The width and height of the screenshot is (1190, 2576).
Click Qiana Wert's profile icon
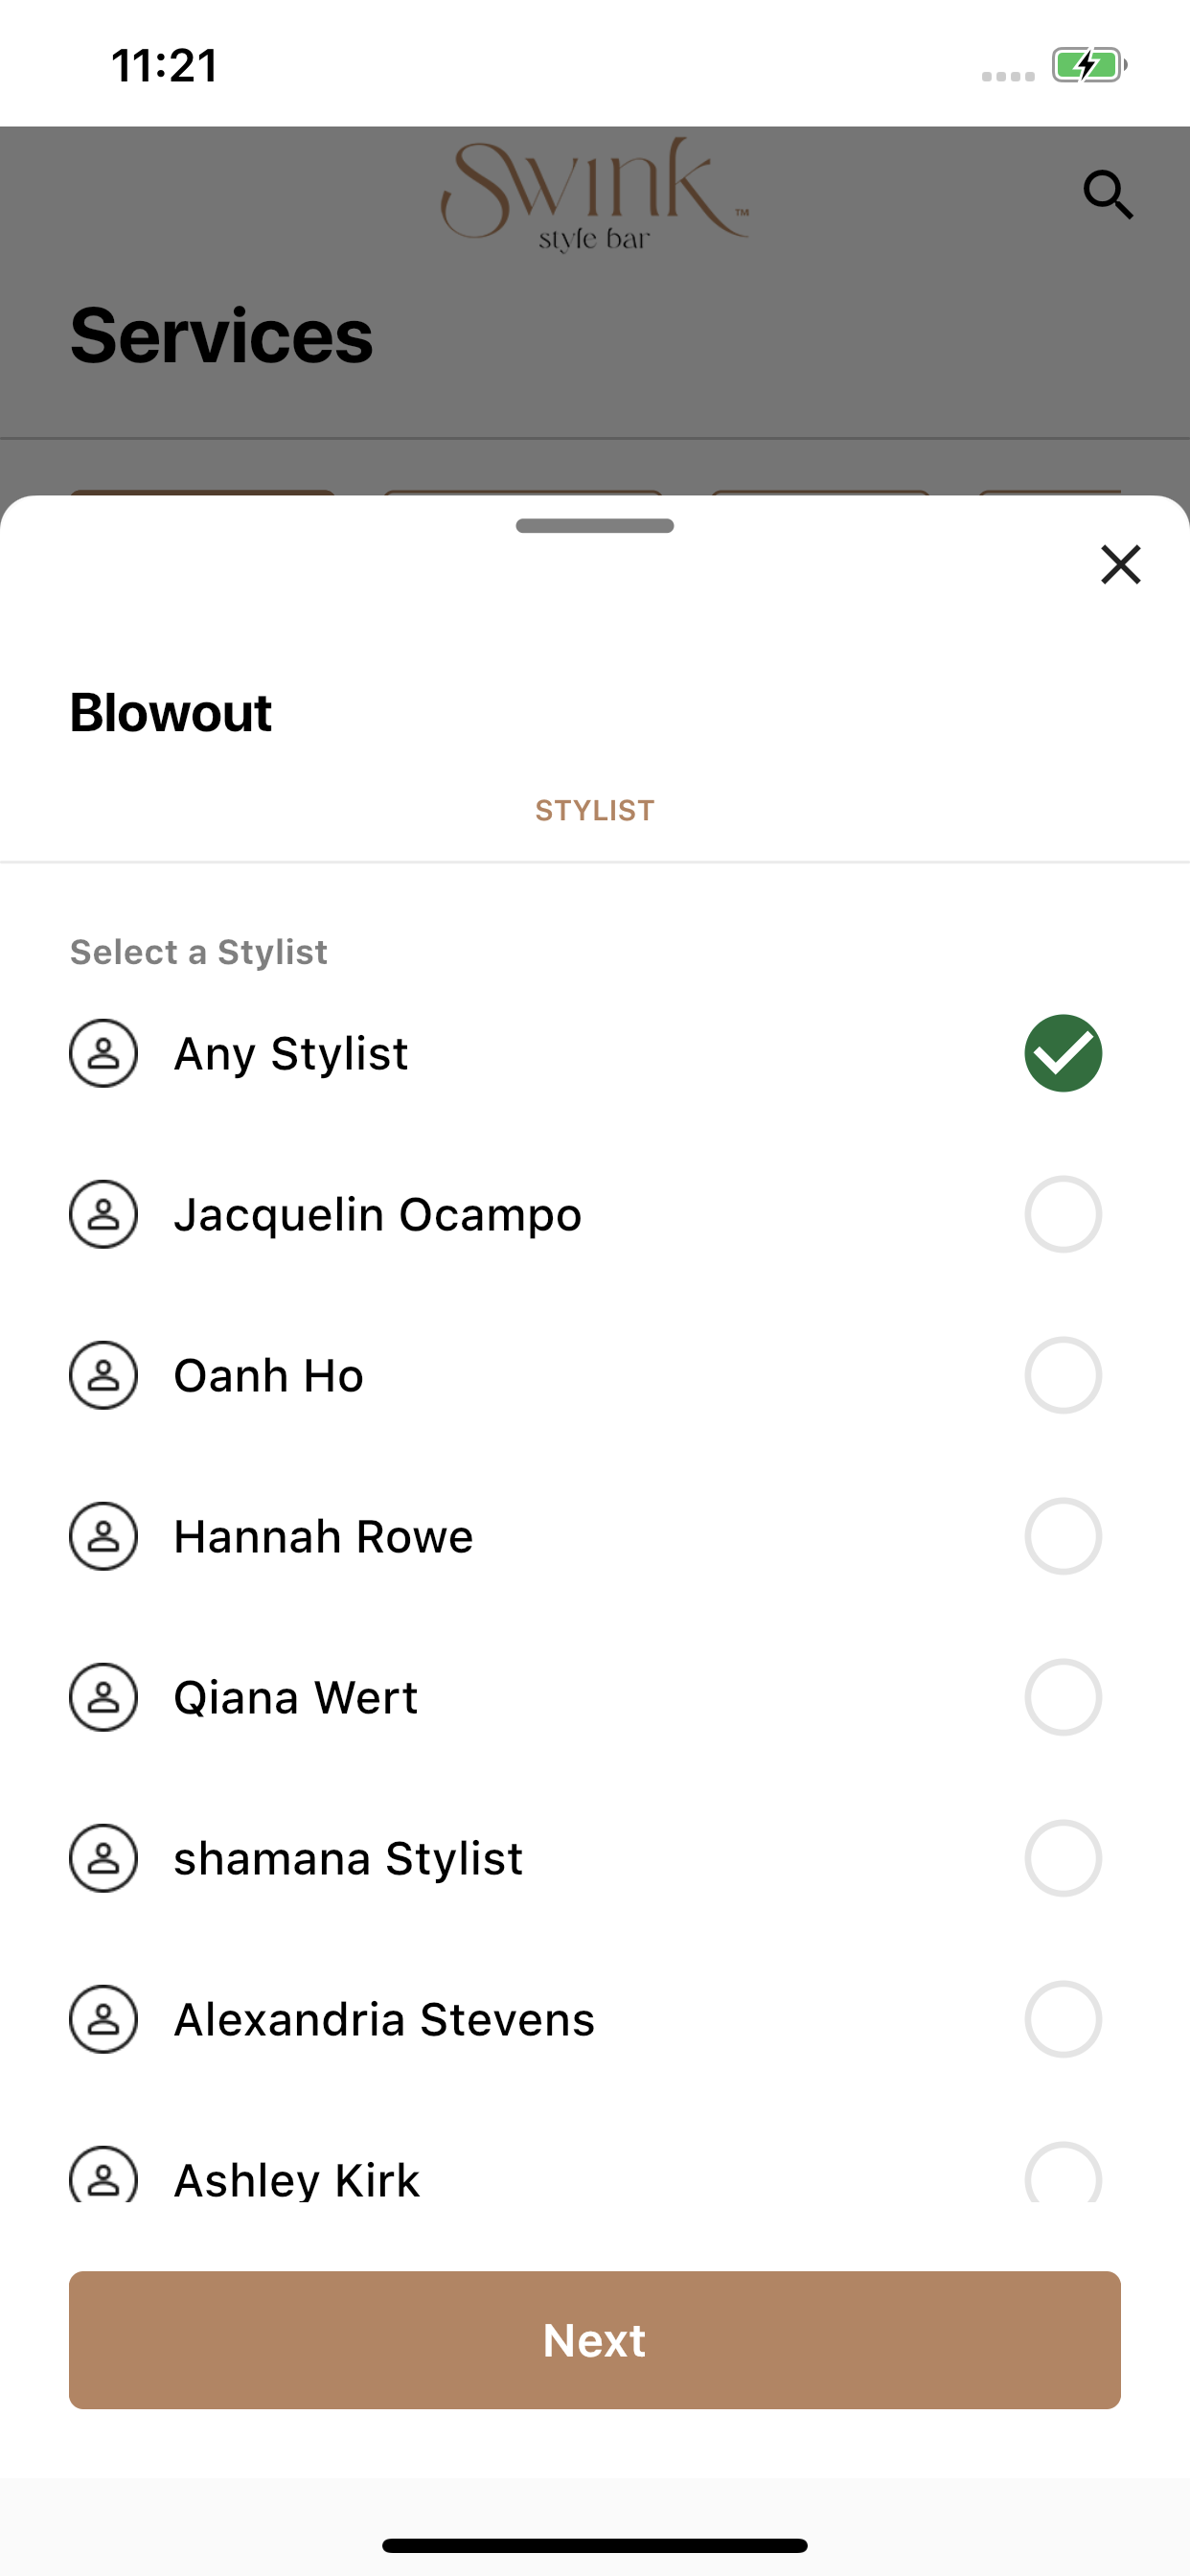pyautogui.click(x=103, y=1697)
